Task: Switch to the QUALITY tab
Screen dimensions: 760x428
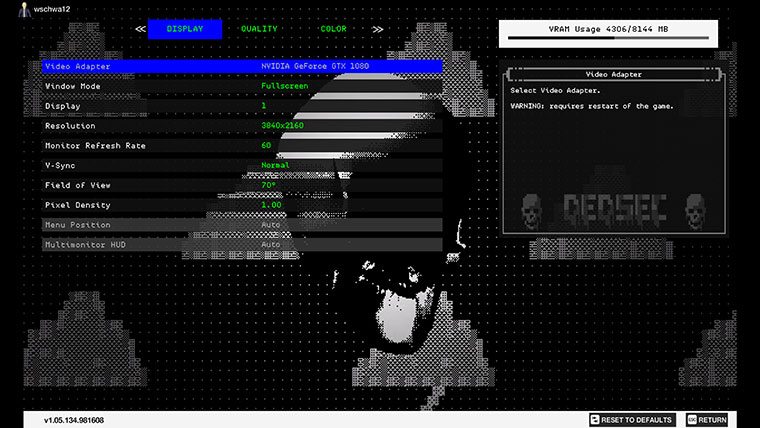Action: 259,29
